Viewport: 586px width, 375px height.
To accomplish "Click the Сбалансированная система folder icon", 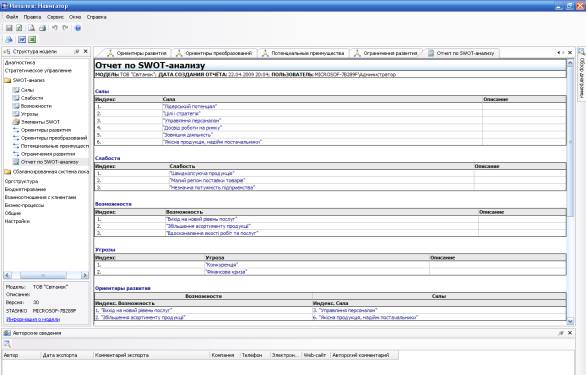I will click(7, 172).
